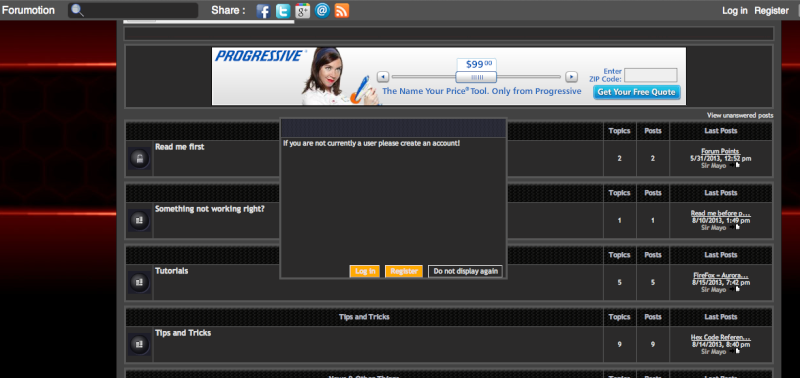Click the $99 price slider handle

[x=476, y=77]
